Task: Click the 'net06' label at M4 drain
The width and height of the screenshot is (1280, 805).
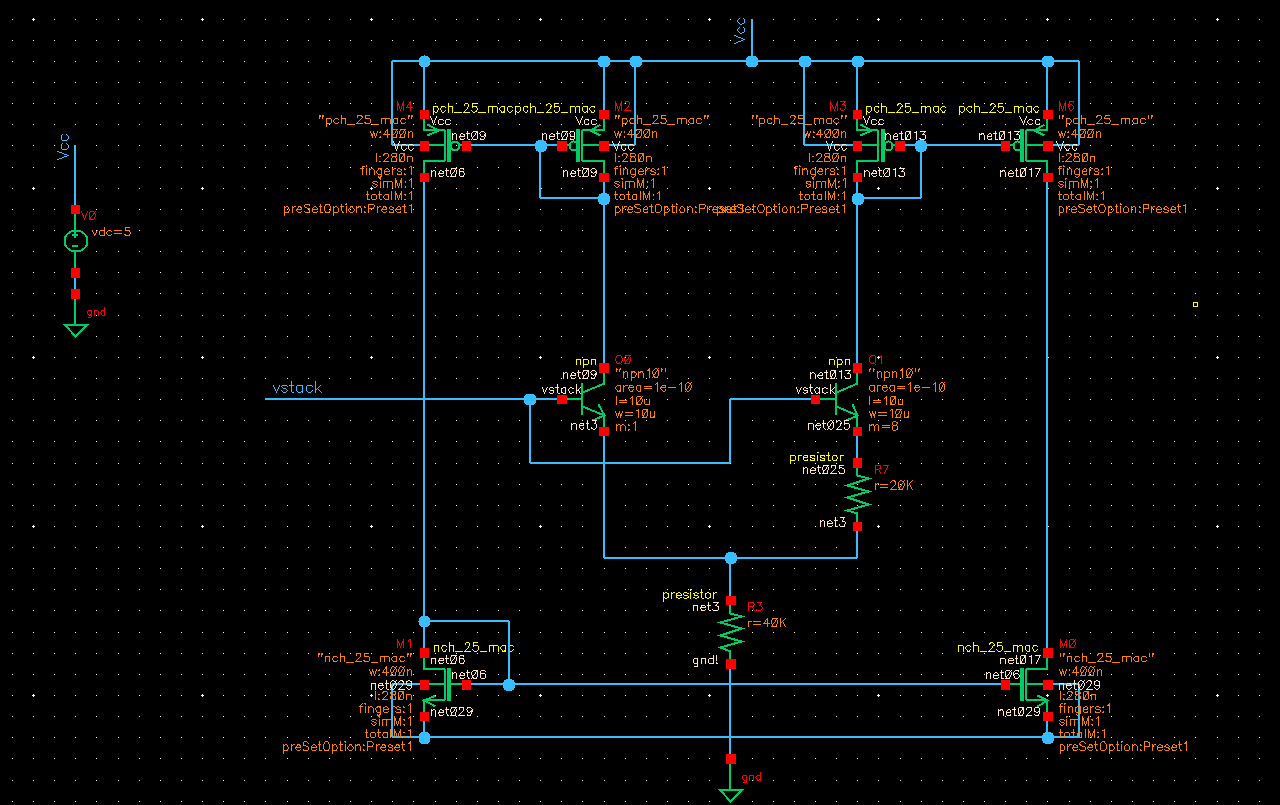Action: point(448,173)
